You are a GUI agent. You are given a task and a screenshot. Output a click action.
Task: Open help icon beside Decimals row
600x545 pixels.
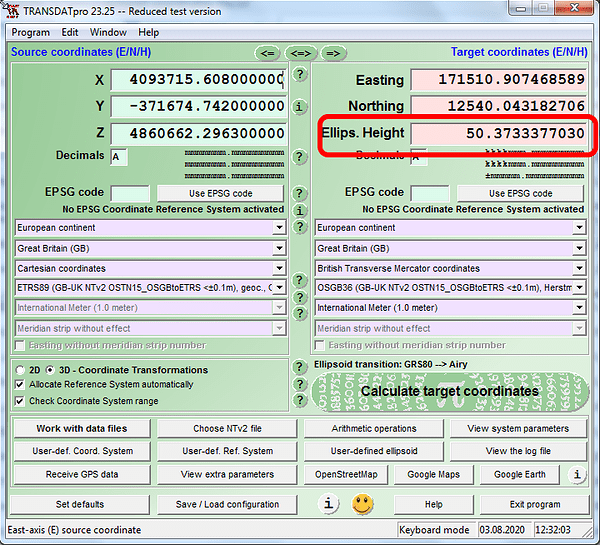point(300,157)
